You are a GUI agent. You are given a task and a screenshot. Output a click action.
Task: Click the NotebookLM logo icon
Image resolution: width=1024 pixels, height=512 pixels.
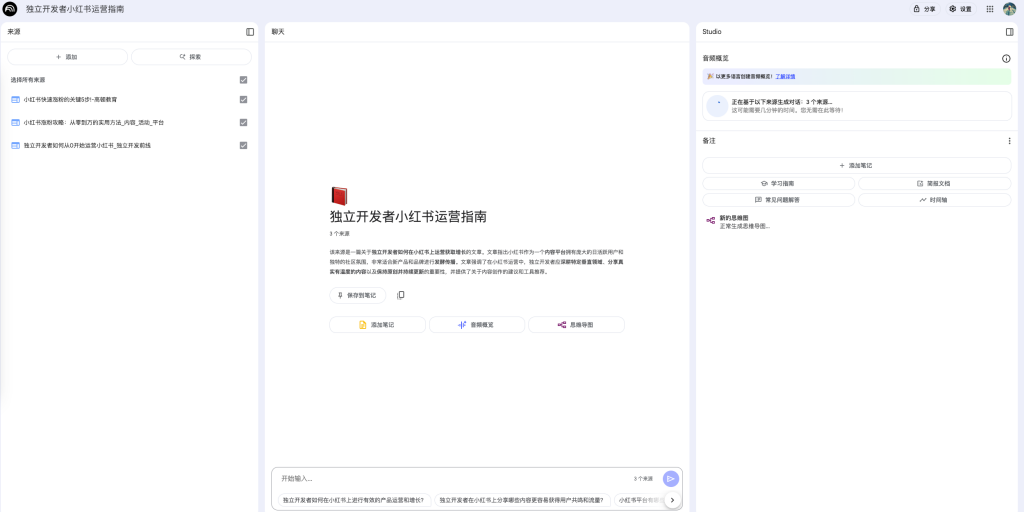tap(10, 9)
